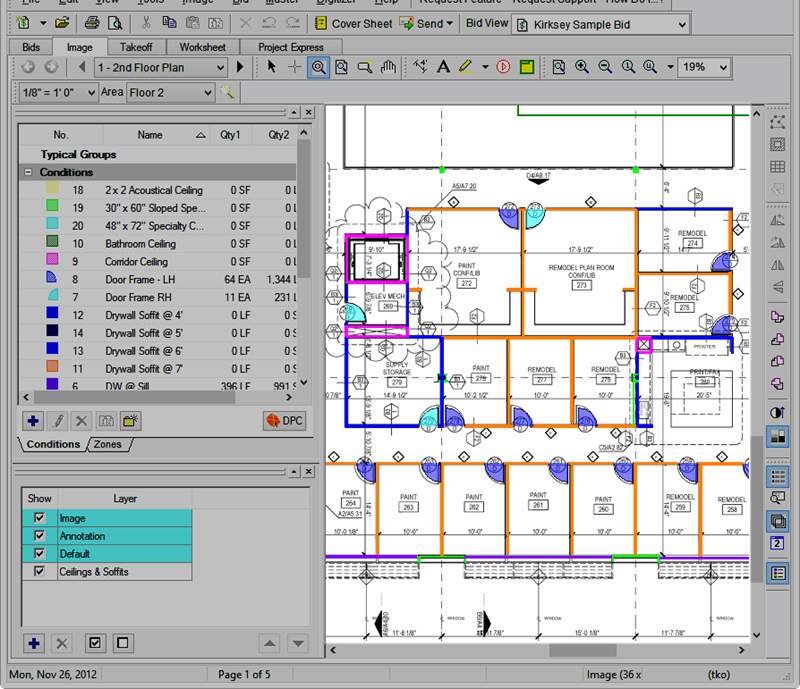Delete condition with X icon

point(82,421)
